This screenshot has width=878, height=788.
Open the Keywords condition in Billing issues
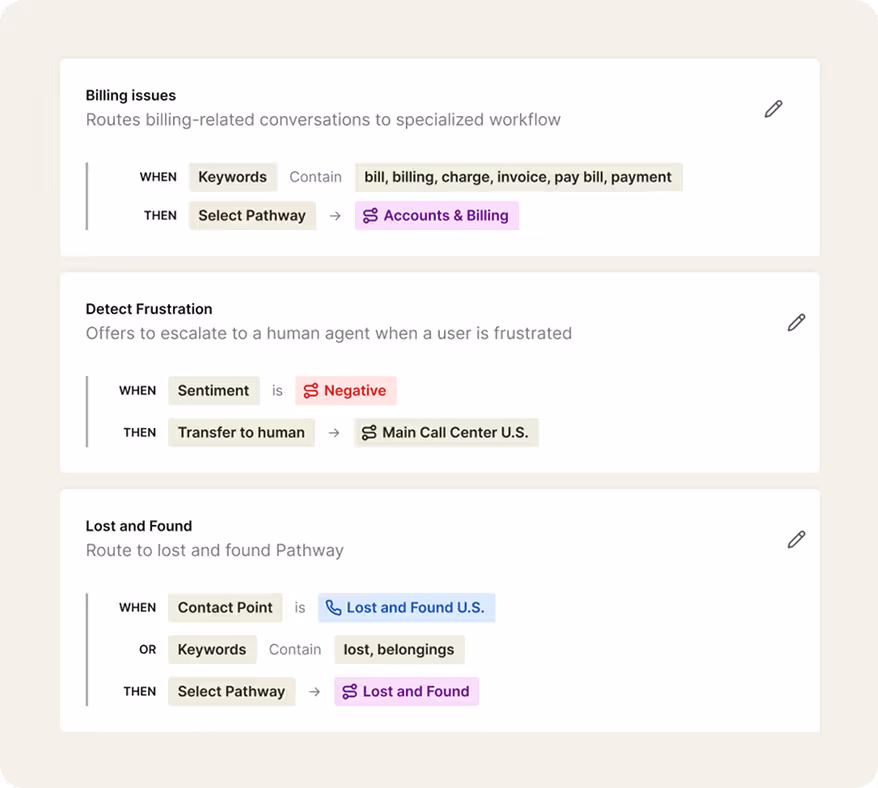(232, 177)
